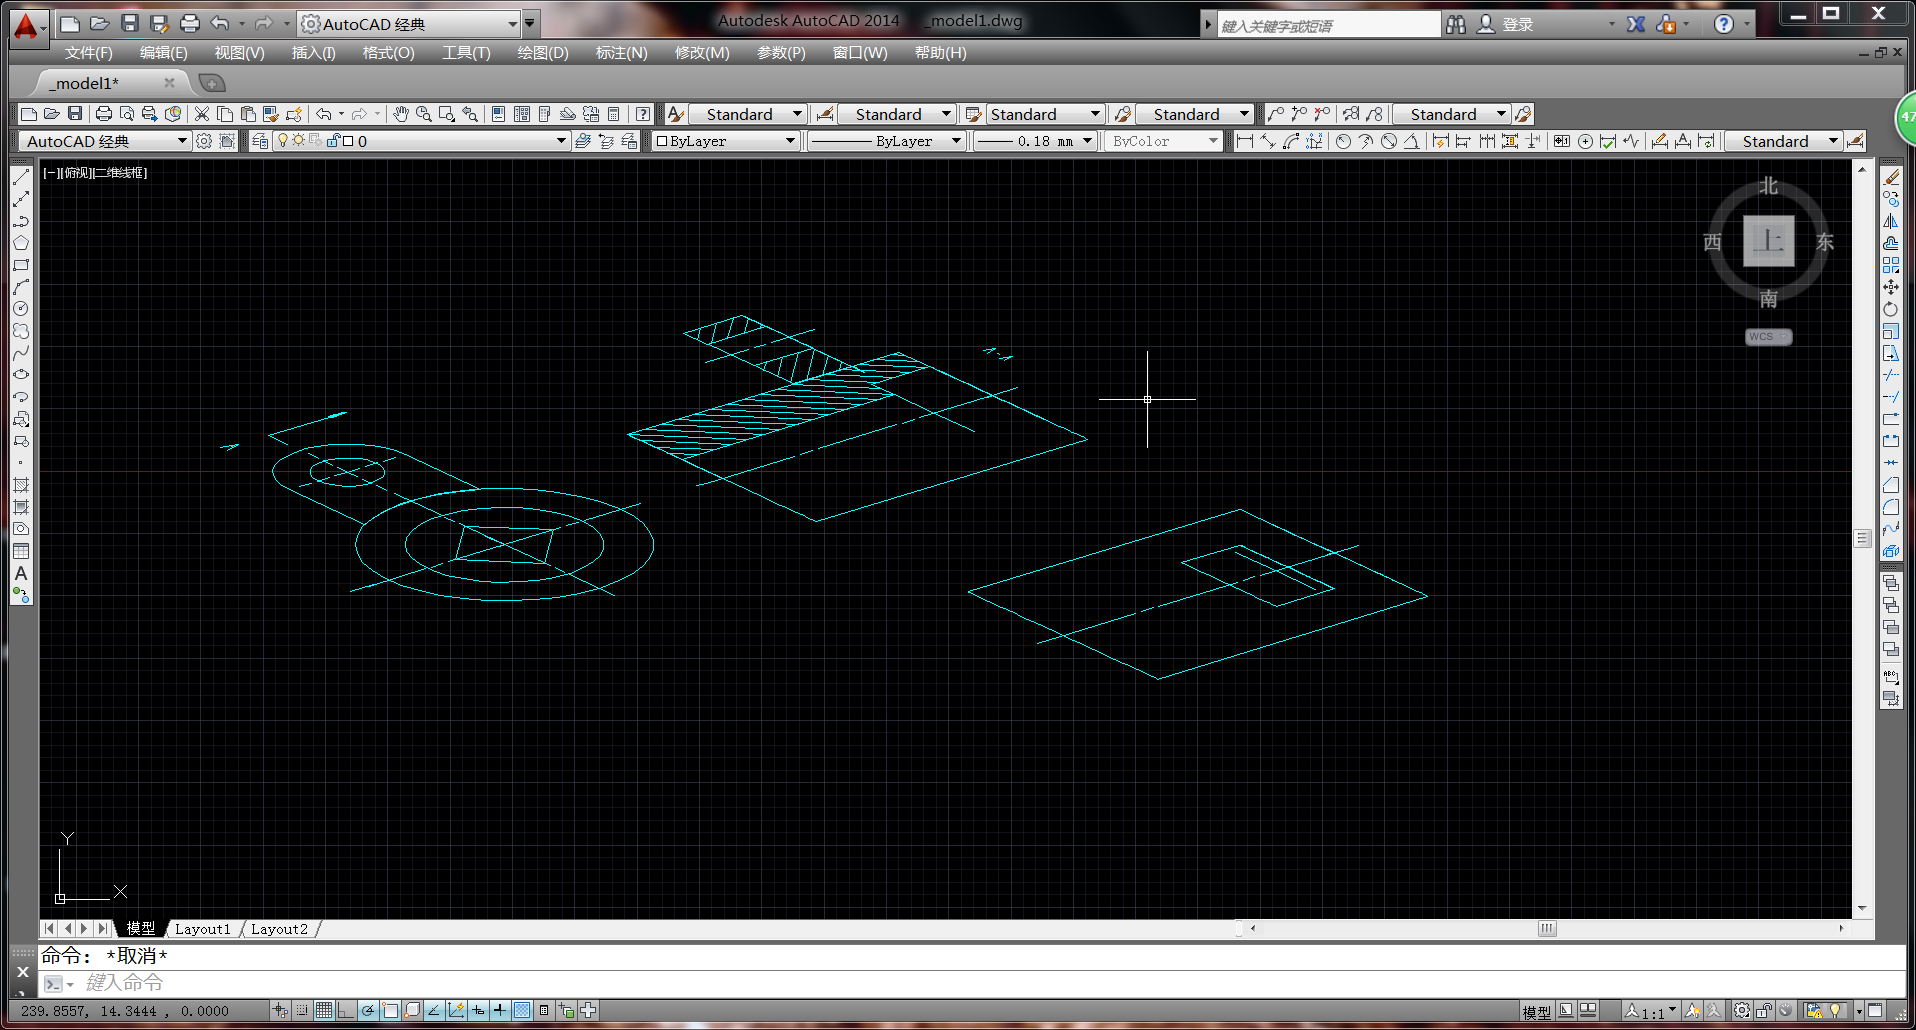Select the Ellipse draw tool
The height and width of the screenshot is (1030, 1916).
(x=21, y=375)
